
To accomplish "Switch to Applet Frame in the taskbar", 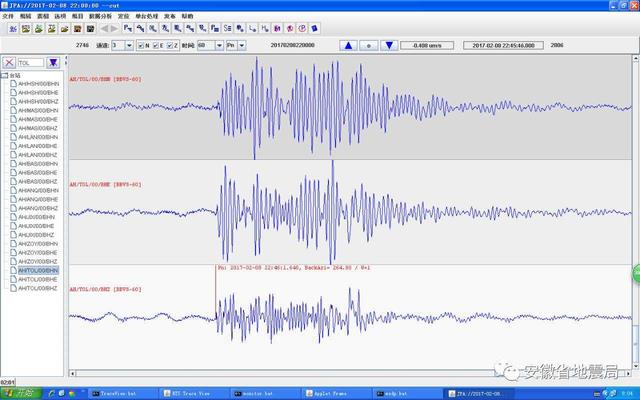I will coord(336,393).
